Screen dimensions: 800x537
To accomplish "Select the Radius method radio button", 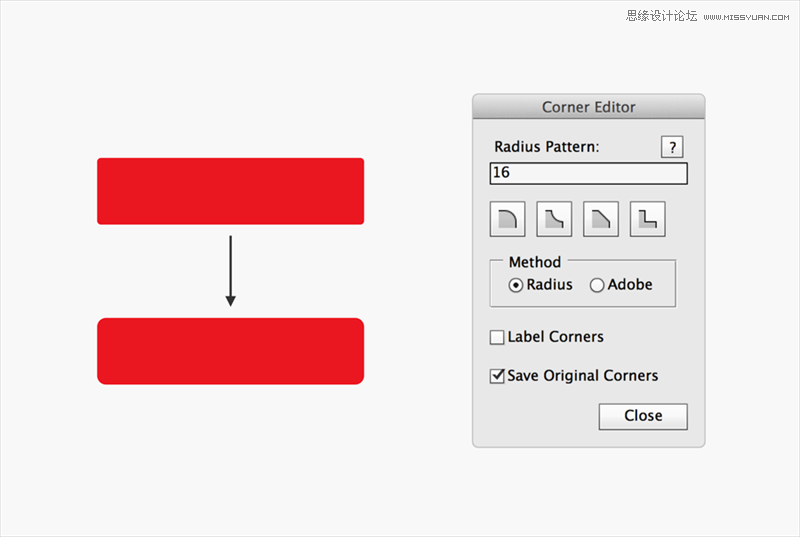I will [x=515, y=285].
